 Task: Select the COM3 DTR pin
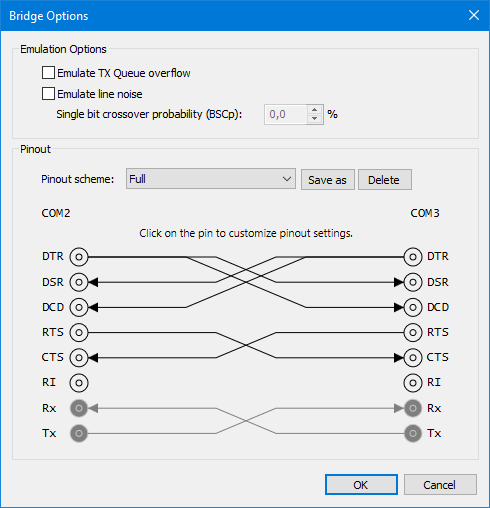click(x=413, y=257)
